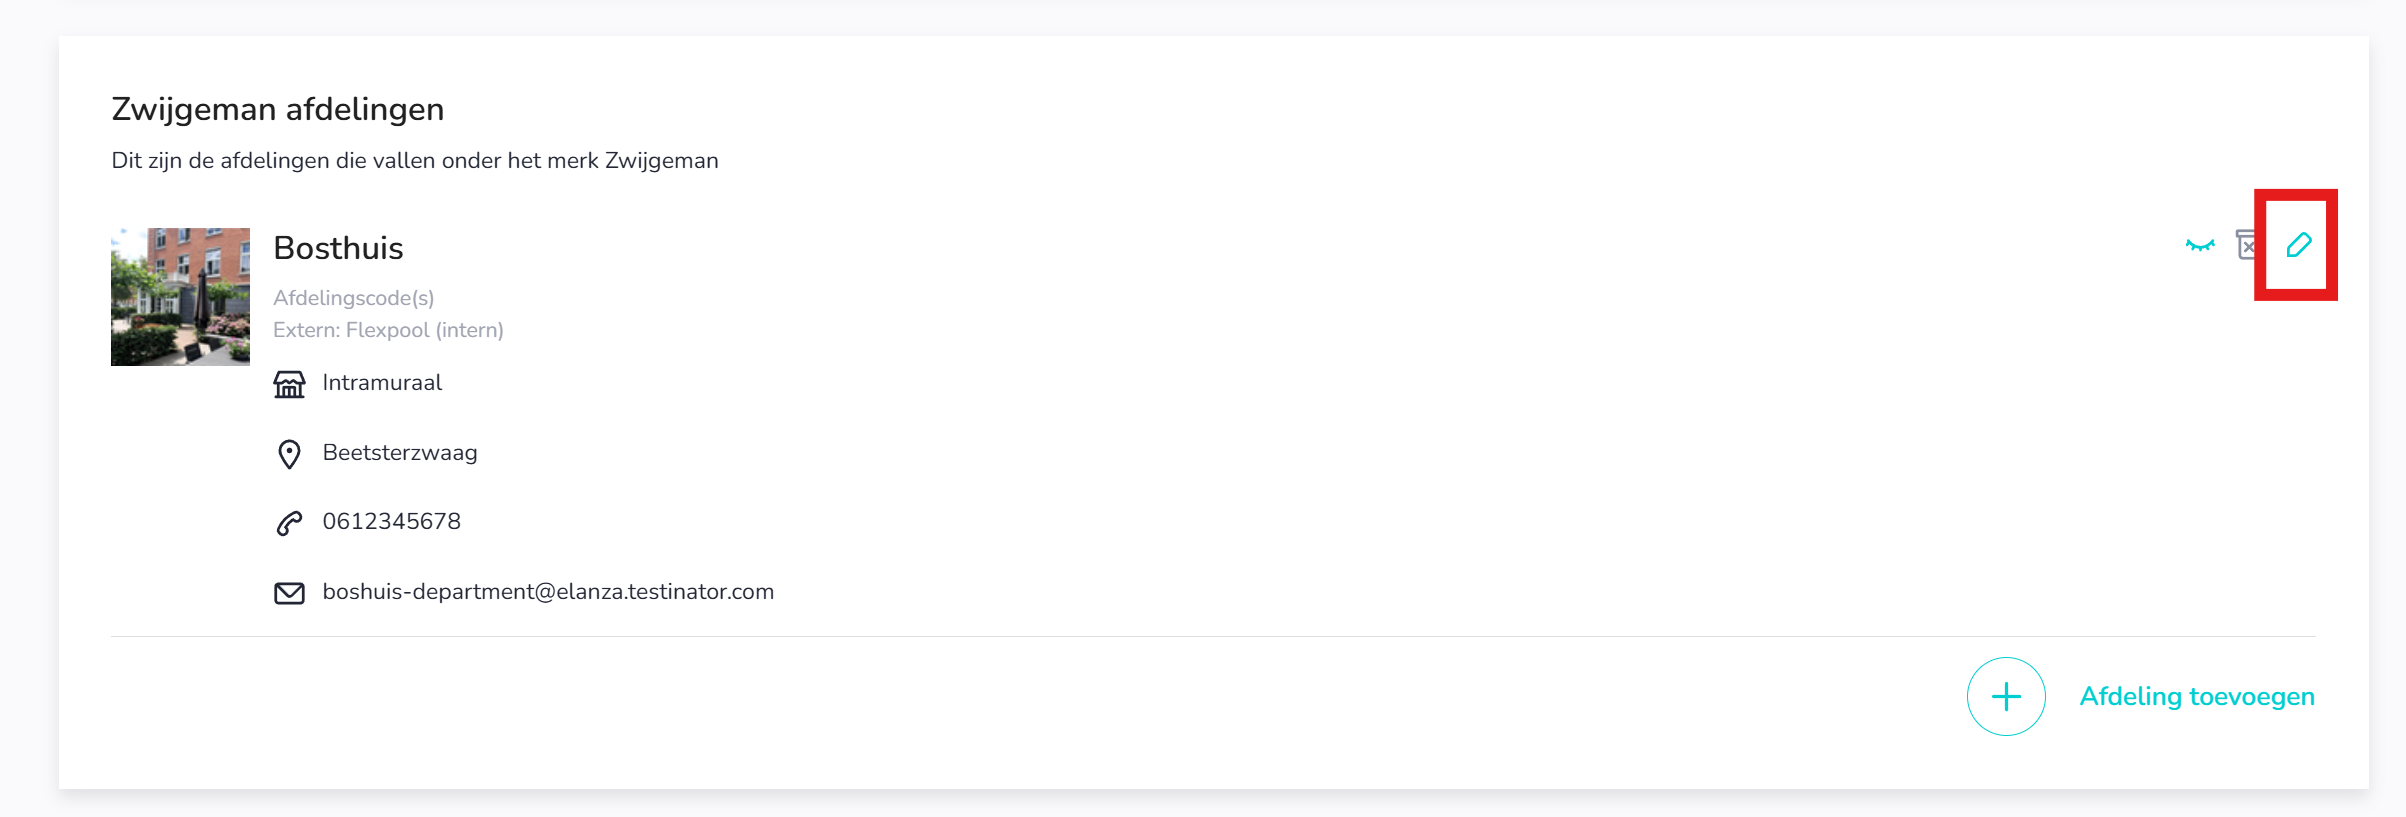The height and width of the screenshot is (817, 2406).
Task: Click the storefront icon beside Intramuraal
Action: 289,384
